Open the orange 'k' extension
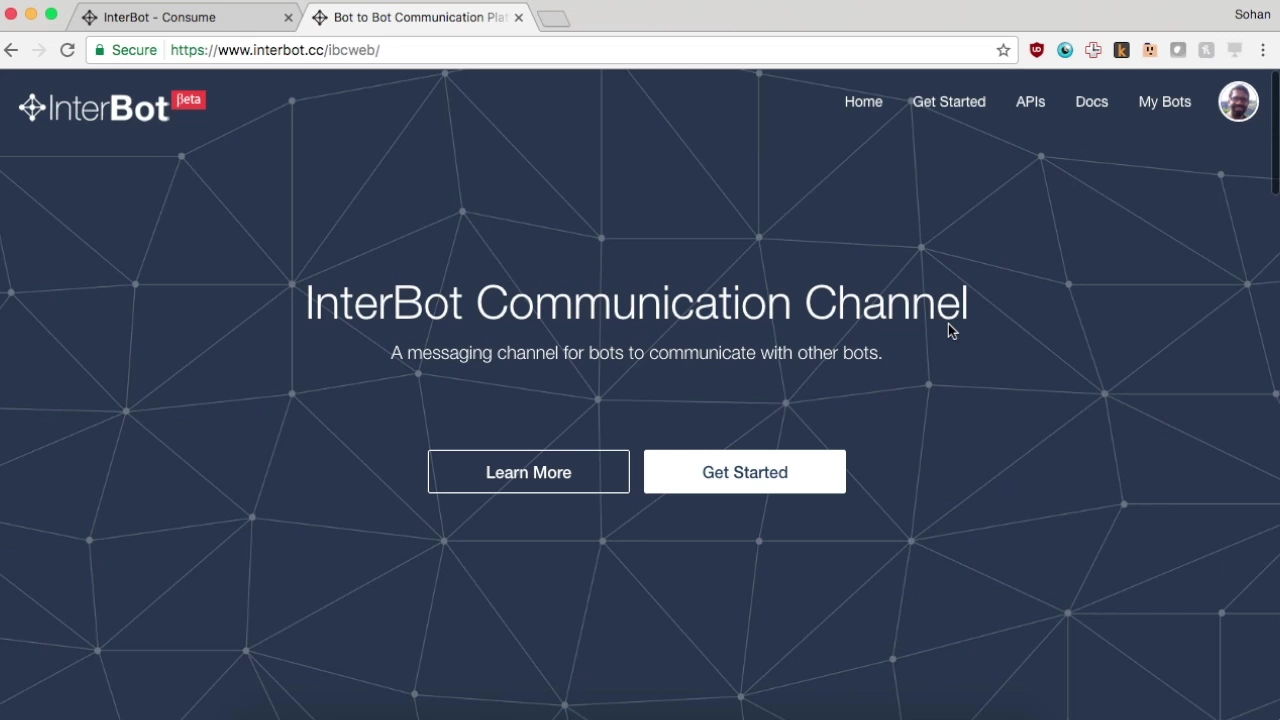This screenshot has width=1280, height=720. point(1122,50)
